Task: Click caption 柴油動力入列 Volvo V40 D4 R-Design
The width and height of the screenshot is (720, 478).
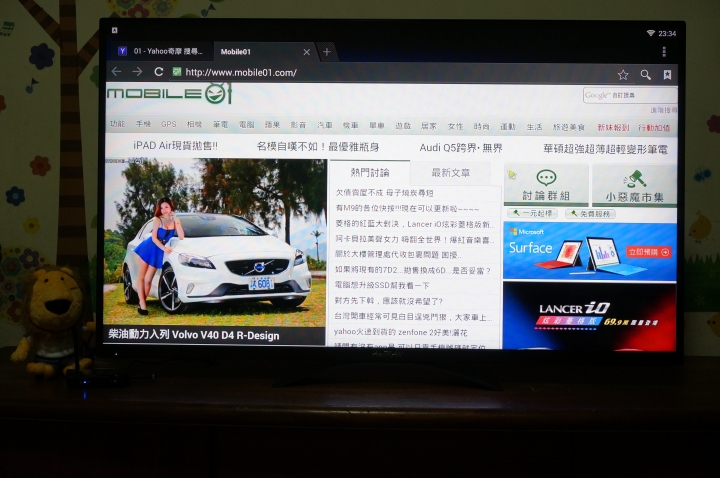Action: [193, 335]
